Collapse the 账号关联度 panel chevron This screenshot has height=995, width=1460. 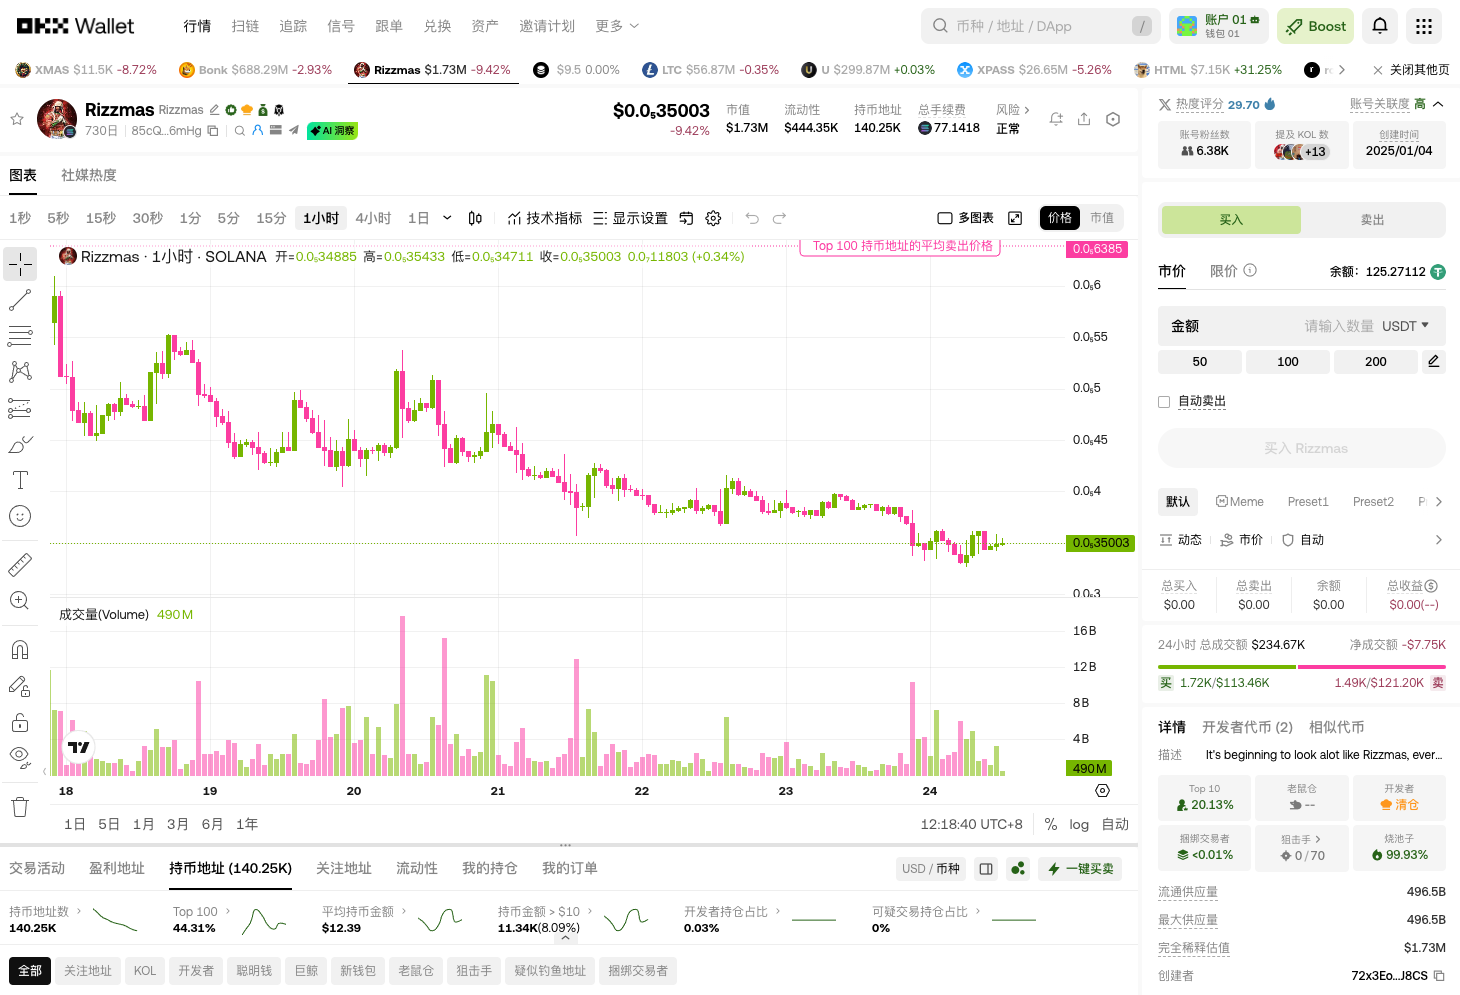[1438, 104]
